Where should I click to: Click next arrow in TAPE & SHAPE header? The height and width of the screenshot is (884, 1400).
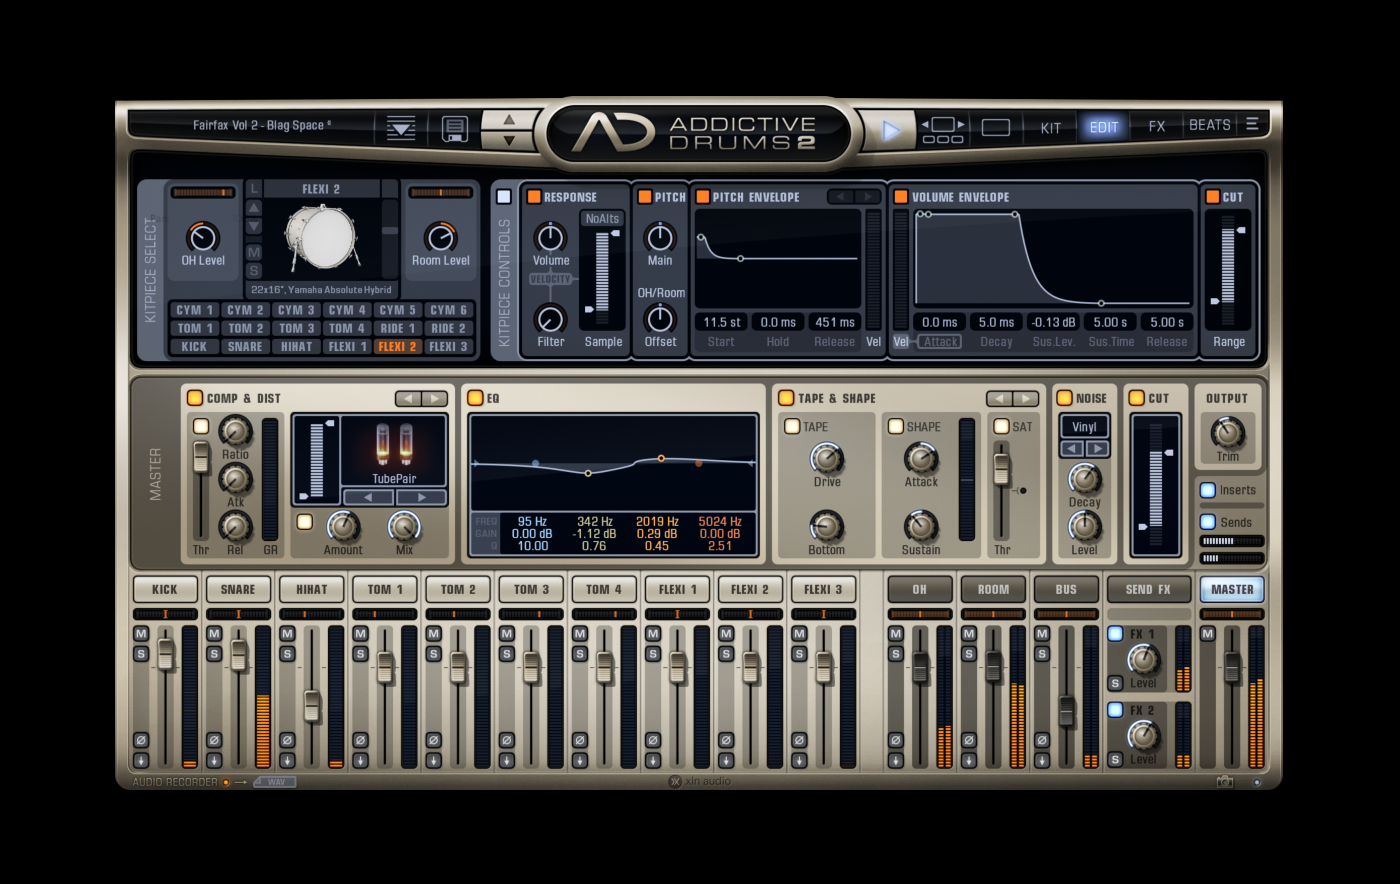pos(1025,398)
